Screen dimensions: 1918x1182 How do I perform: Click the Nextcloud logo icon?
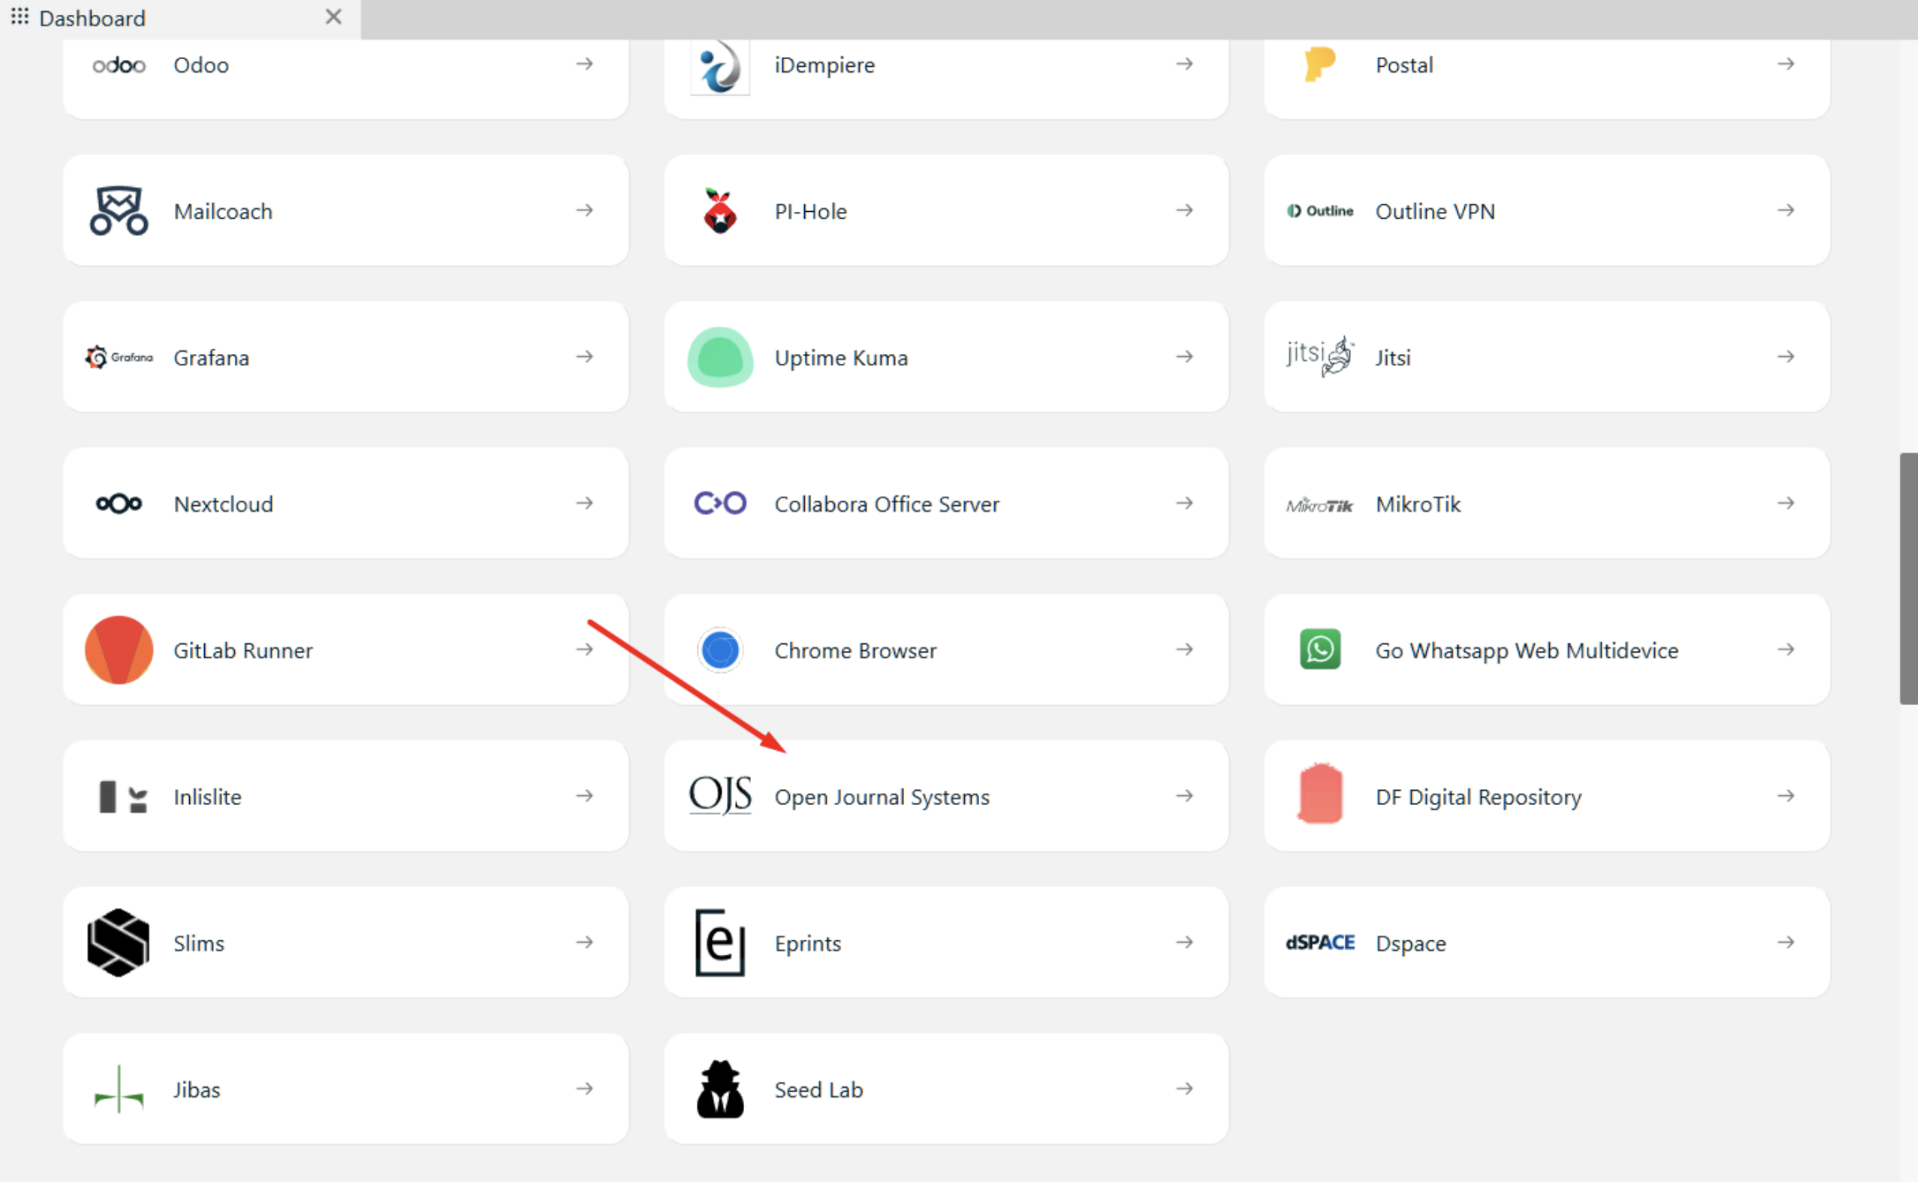click(x=119, y=503)
